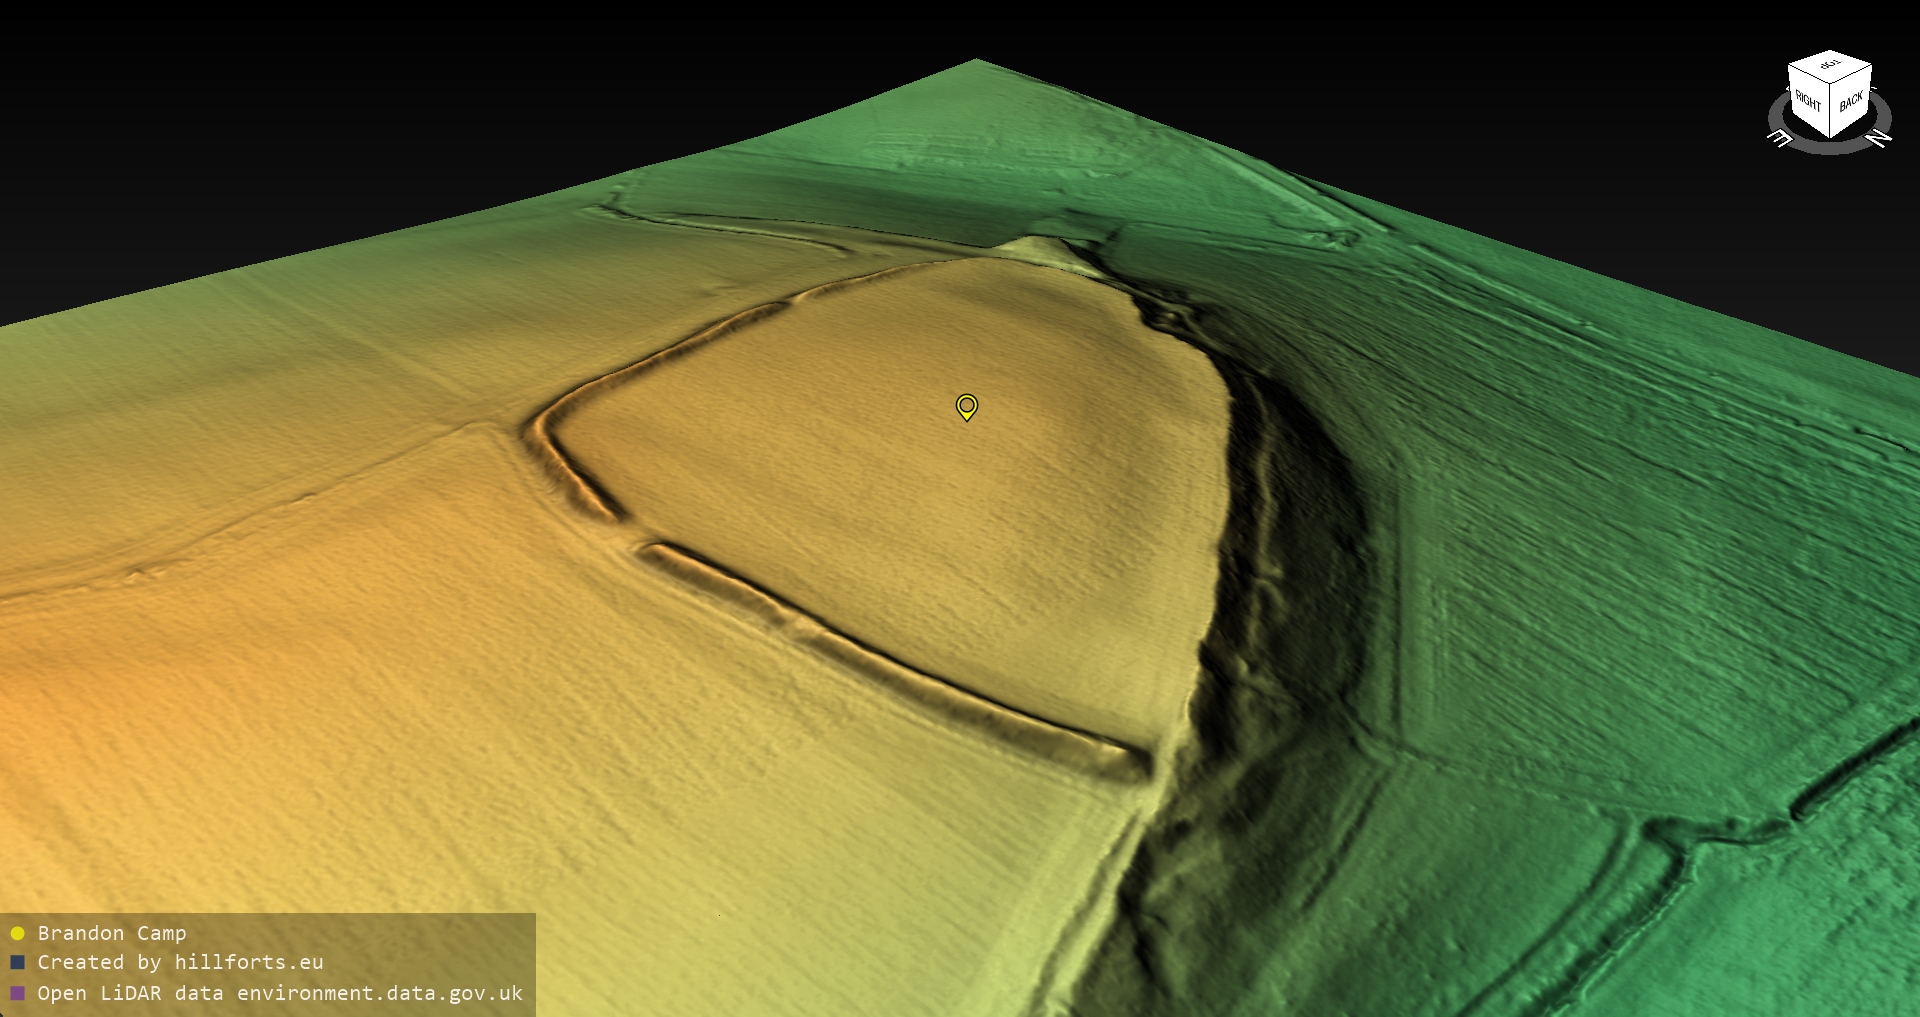Click the E letter on the compass ring
Screen dimensions: 1920x1017
(1780, 139)
